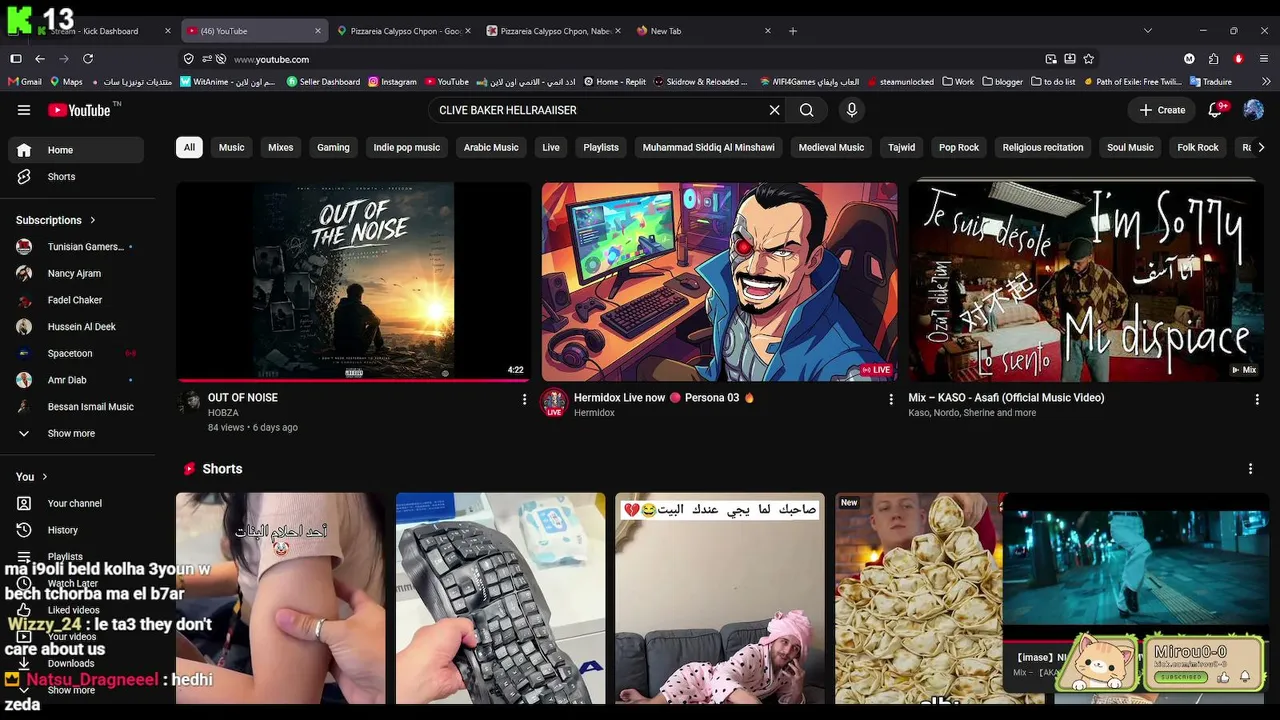The width and height of the screenshot is (1280, 720).
Task: Open options menu for OUT OF NOISE
Action: [524, 399]
